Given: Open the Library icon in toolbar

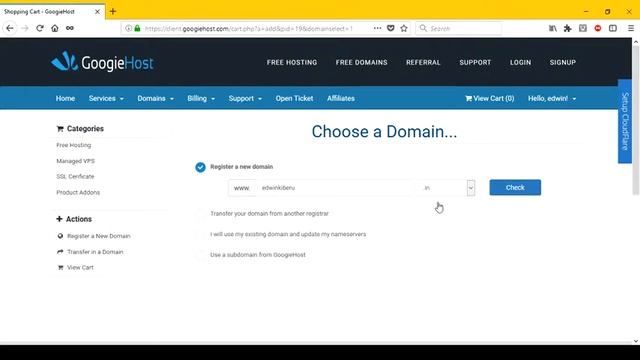Looking at the screenshot, I should tap(553, 28).
